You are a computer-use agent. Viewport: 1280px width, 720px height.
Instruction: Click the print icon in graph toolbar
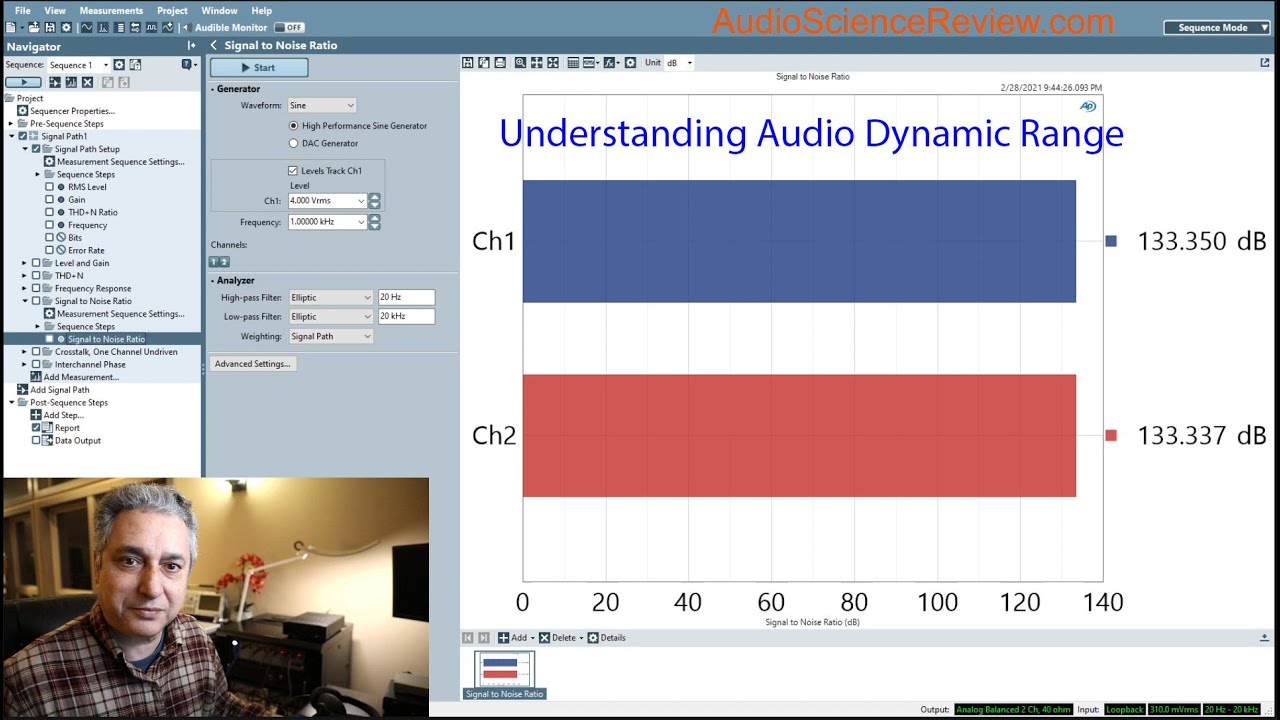pyautogui.click(x=500, y=63)
